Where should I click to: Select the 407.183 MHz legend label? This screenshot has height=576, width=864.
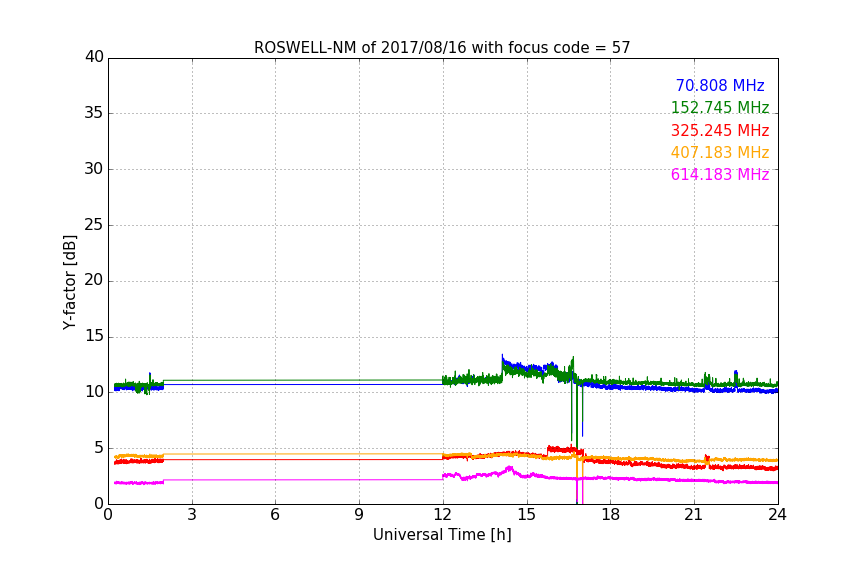(x=720, y=153)
